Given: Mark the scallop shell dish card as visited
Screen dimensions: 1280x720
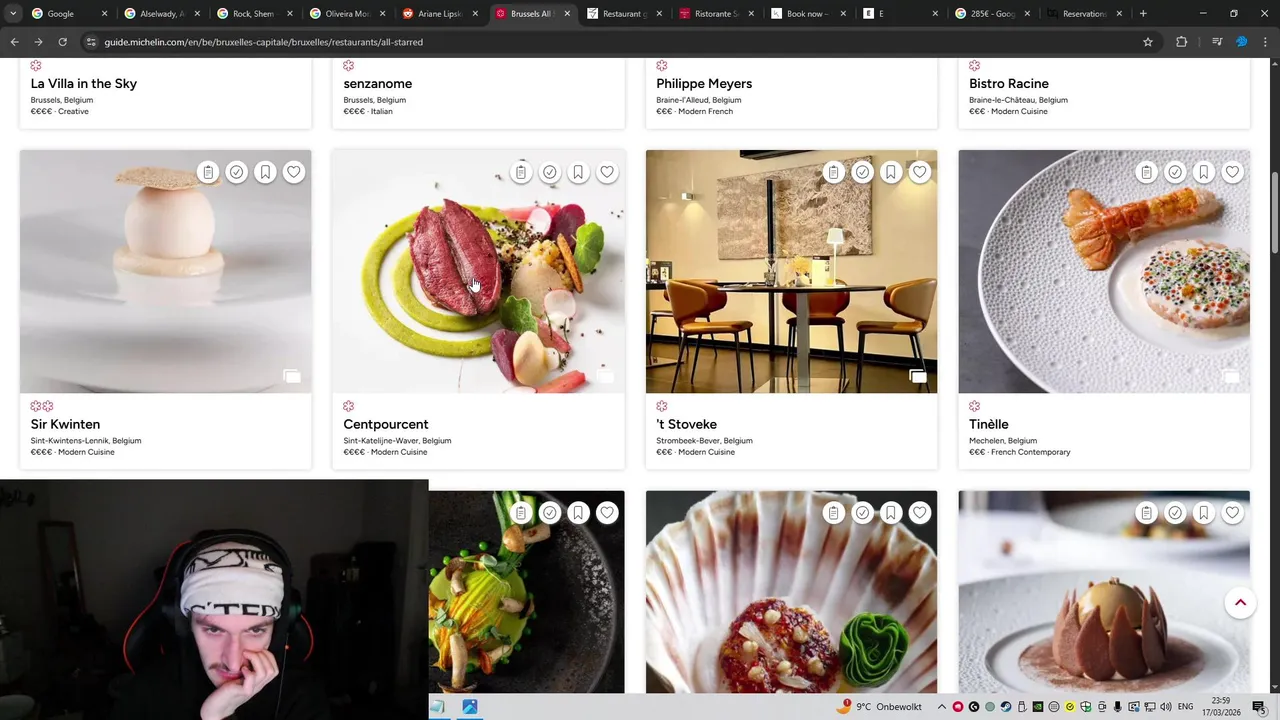Looking at the screenshot, I should pyautogui.click(x=862, y=513).
